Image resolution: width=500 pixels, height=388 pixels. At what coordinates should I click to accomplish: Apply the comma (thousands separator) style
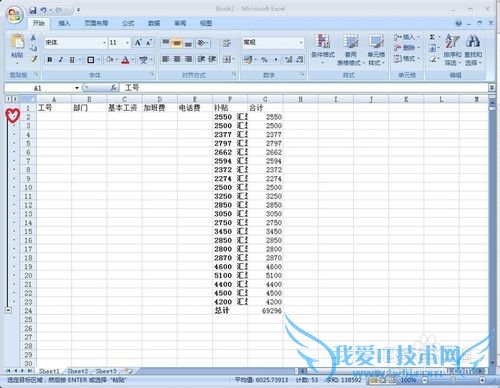tap(276, 60)
